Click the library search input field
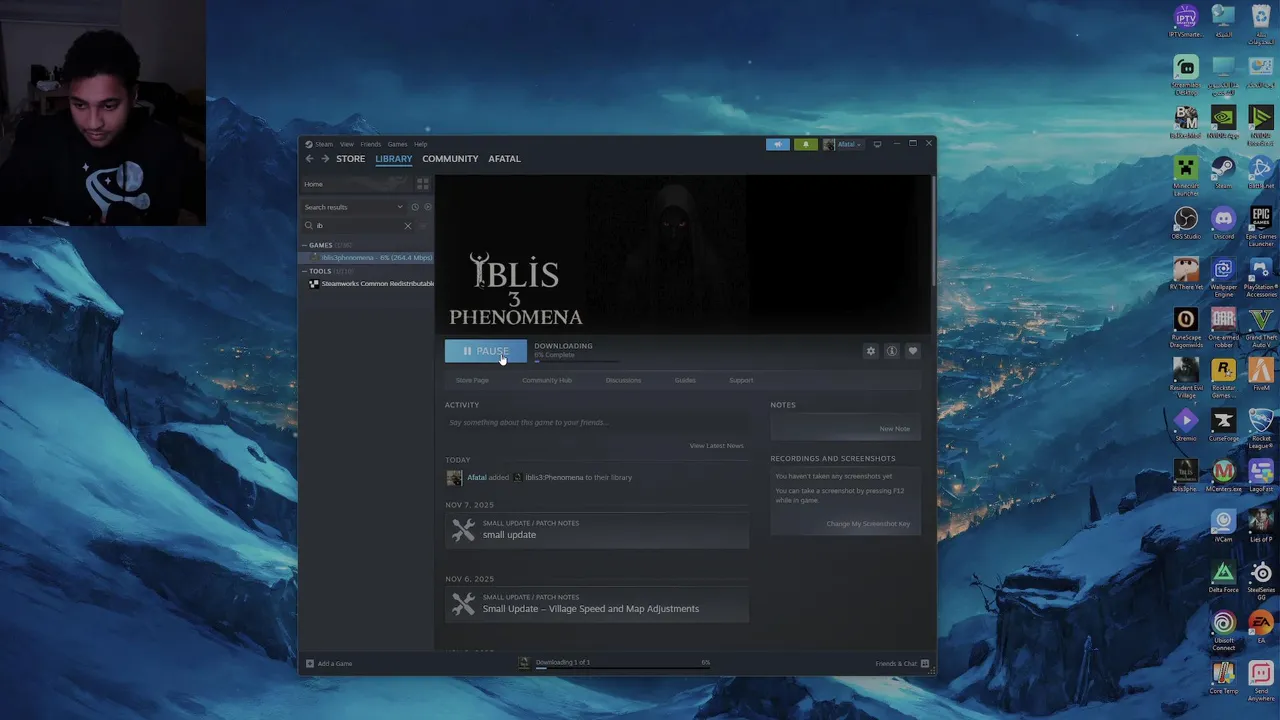Viewport: 1280px width, 720px height. (x=357, y=226)
